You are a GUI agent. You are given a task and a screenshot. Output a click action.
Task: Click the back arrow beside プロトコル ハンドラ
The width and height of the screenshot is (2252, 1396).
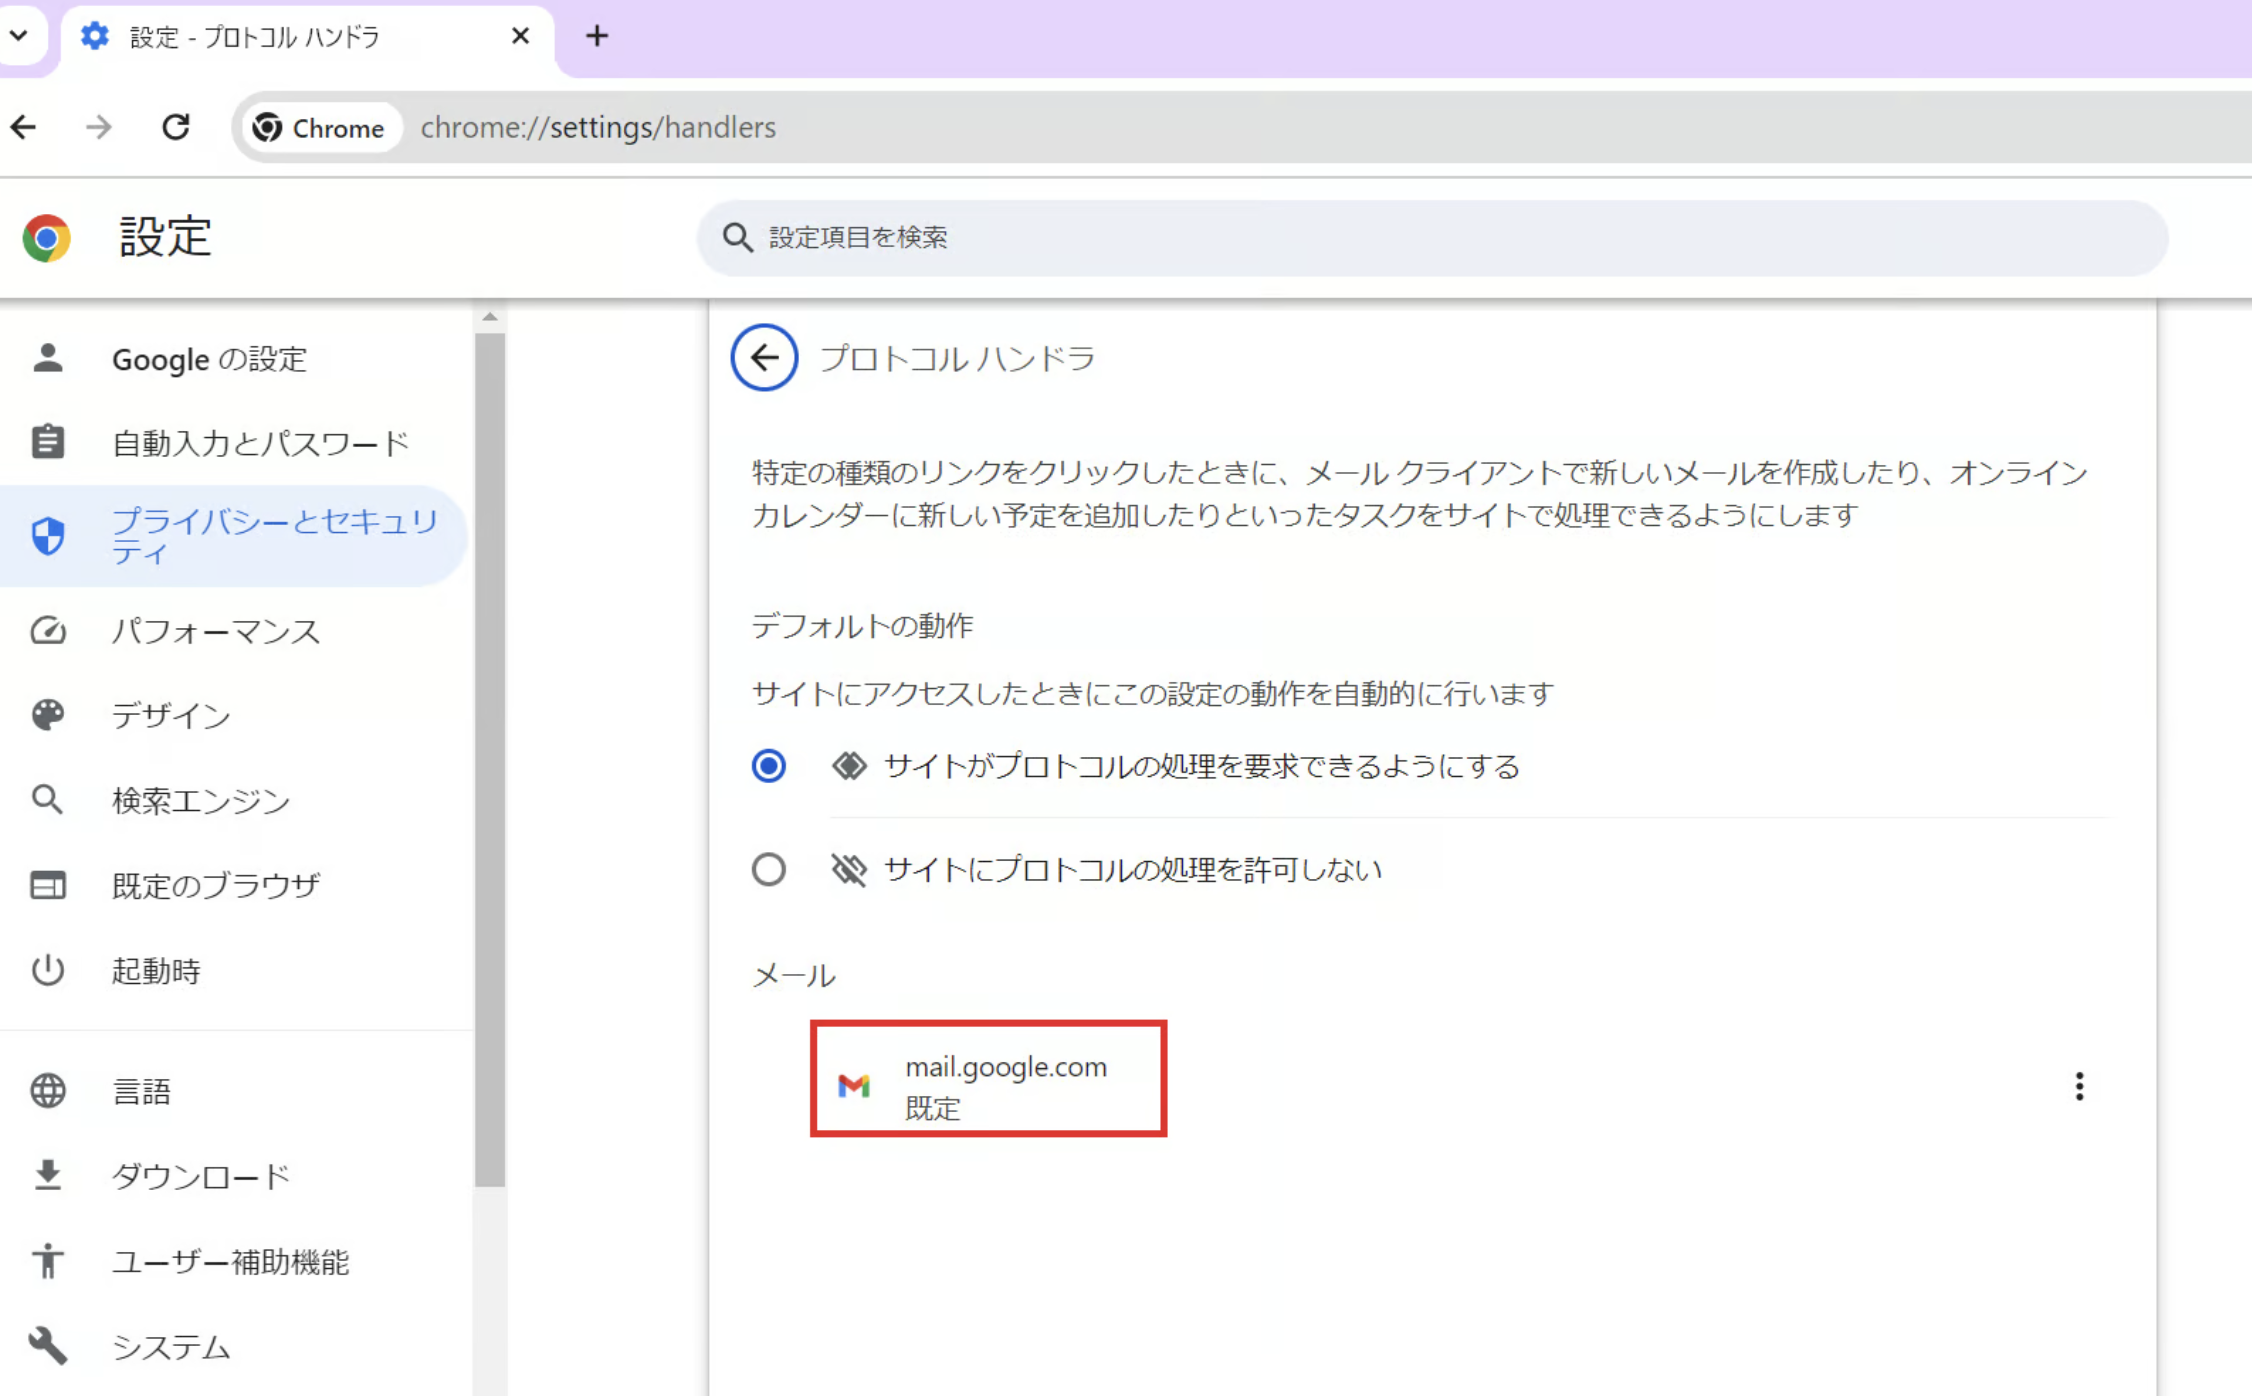(764, 357)
